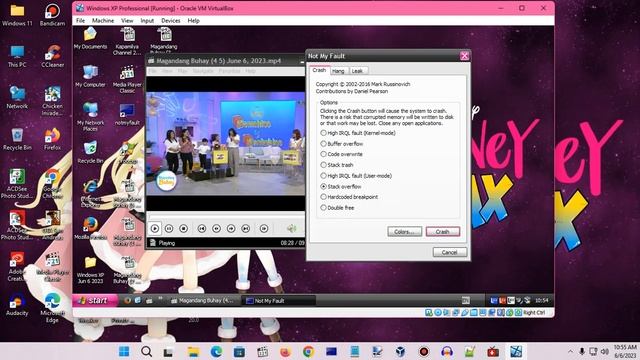This screenshot has width=640, height=360.
Task: Click the microphone icon in Windows 11 tray
Action: pos(582,351)
